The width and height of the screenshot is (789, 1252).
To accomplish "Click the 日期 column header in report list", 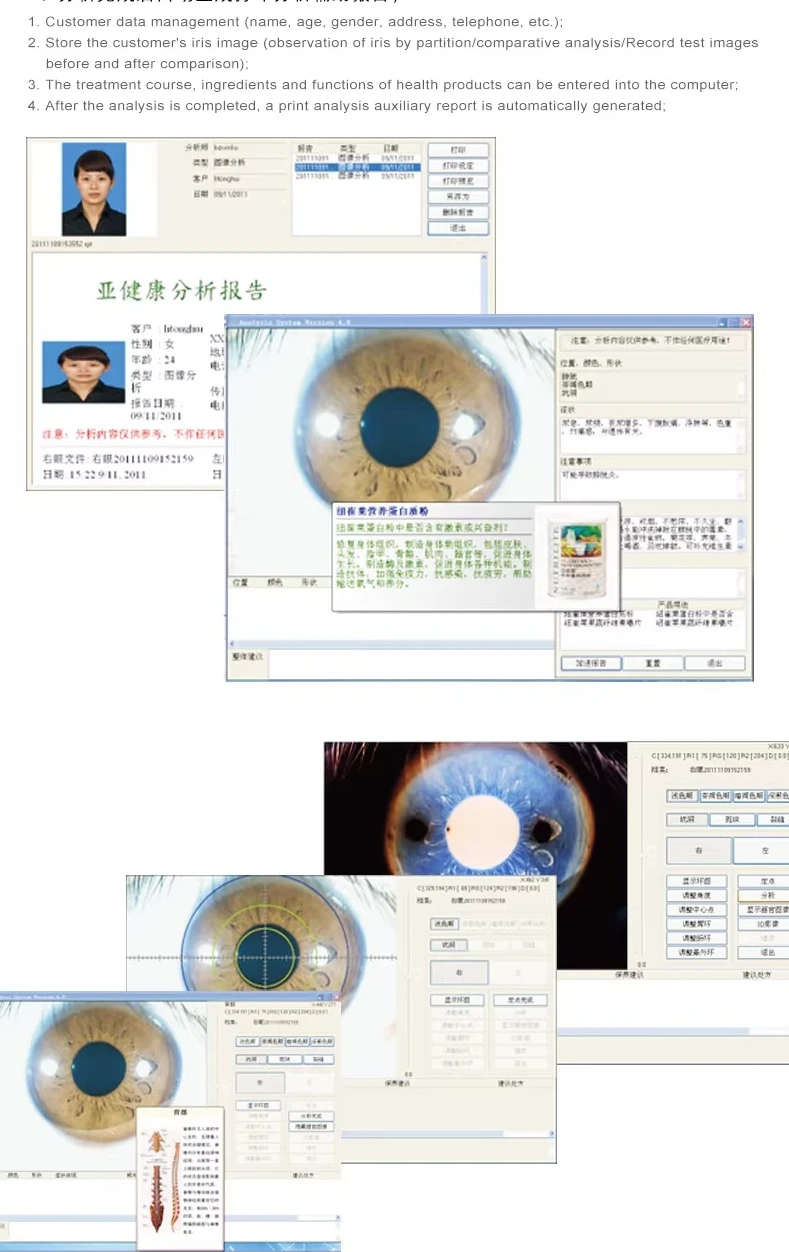I will (x=391, y=148).
